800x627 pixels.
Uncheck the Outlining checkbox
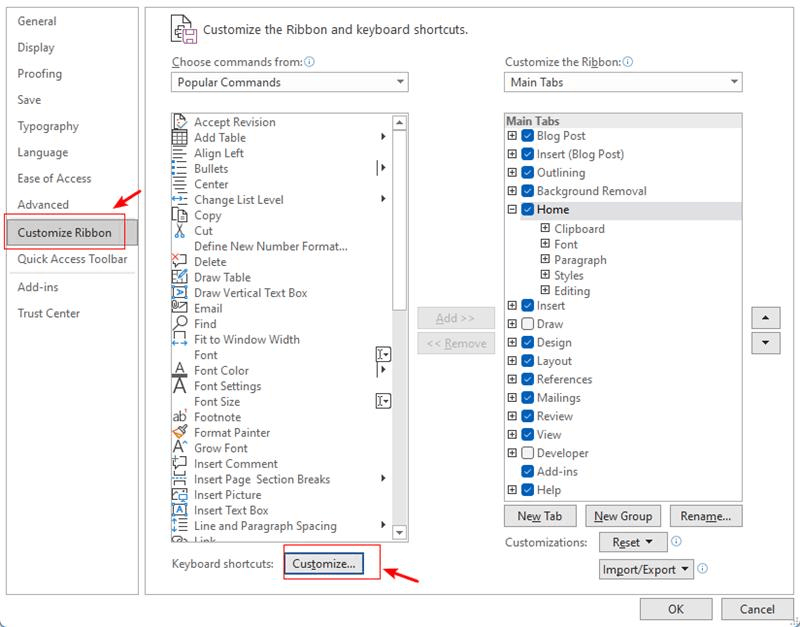[528, 172]
